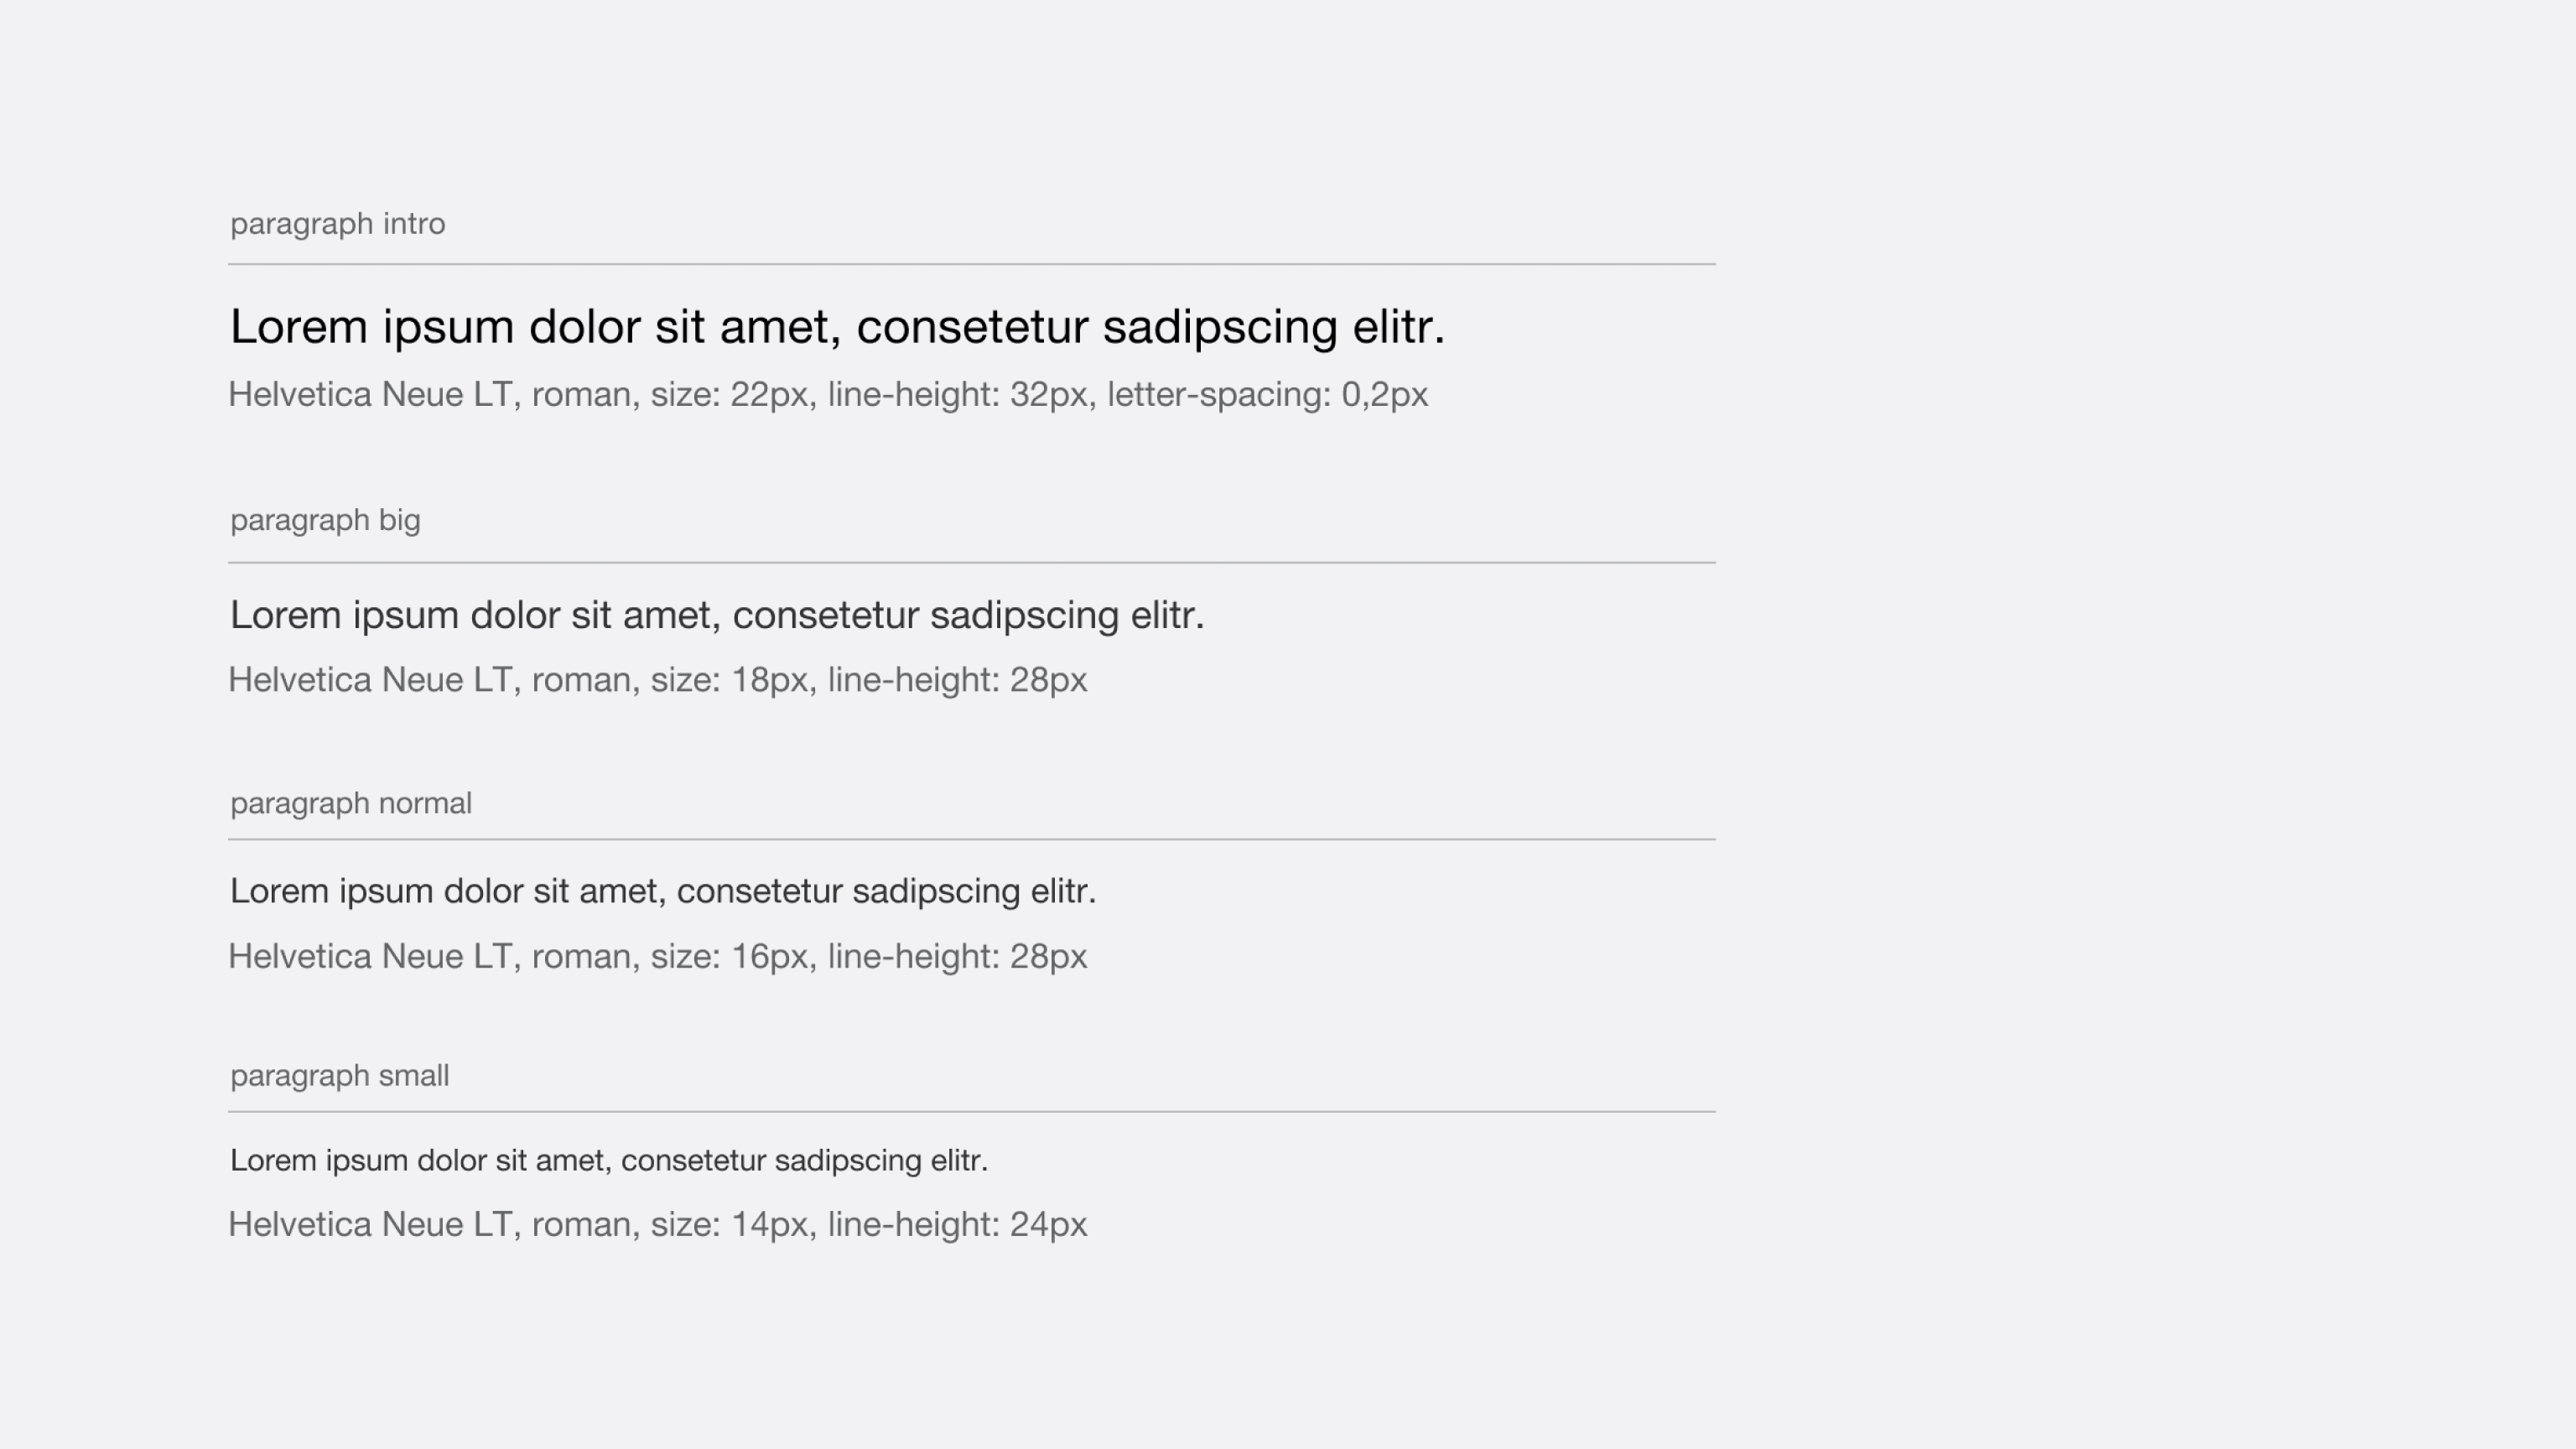Click the "paragraph intro" section label
The width and height of the screenshot is (2576, 1449).
coord(338,224)
